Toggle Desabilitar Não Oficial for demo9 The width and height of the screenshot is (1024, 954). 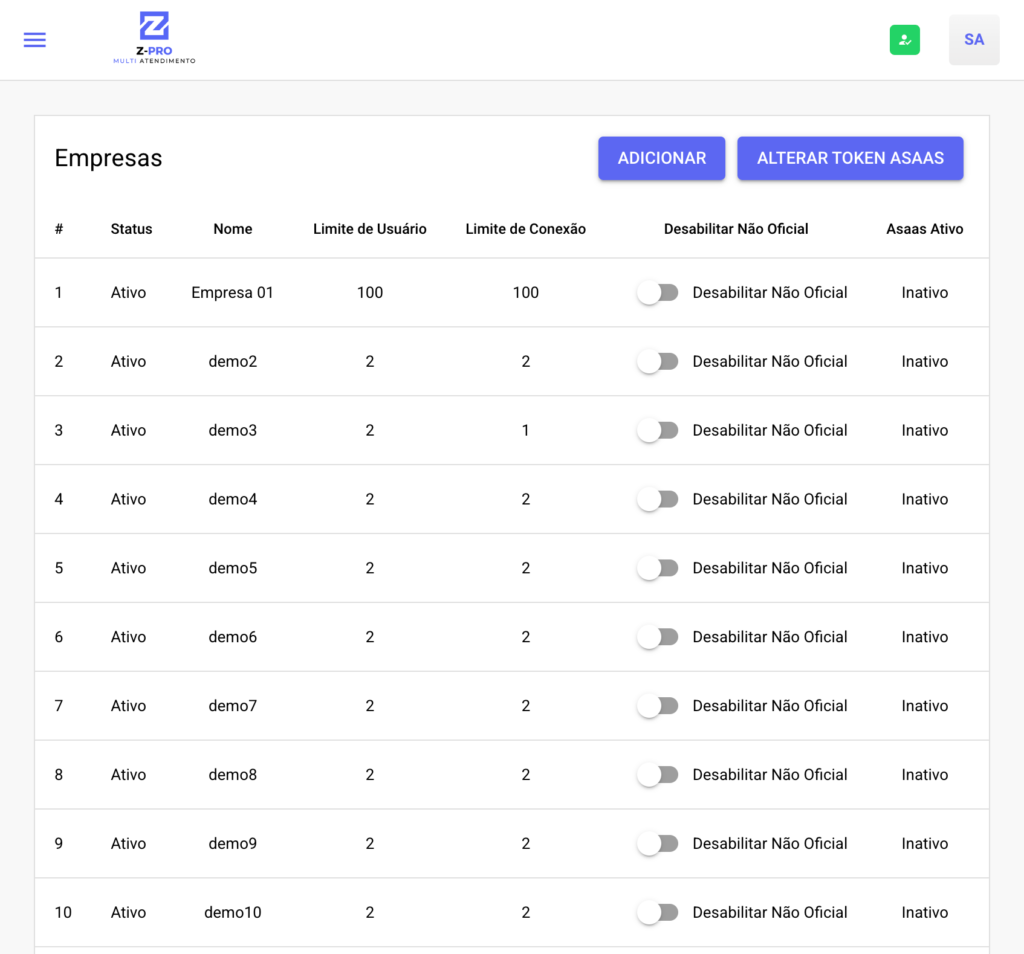tap(658, 844)
